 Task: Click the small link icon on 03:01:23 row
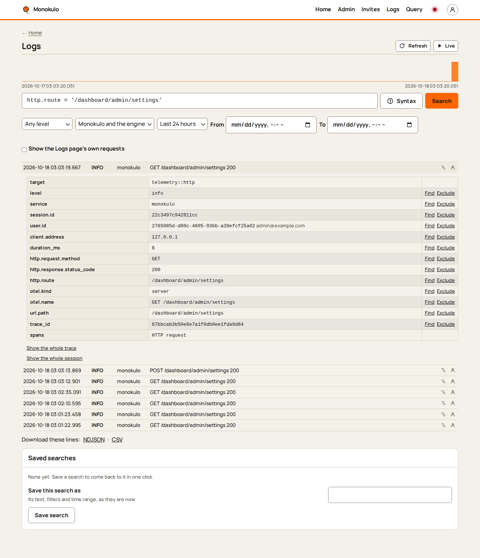tap(443, 414)
